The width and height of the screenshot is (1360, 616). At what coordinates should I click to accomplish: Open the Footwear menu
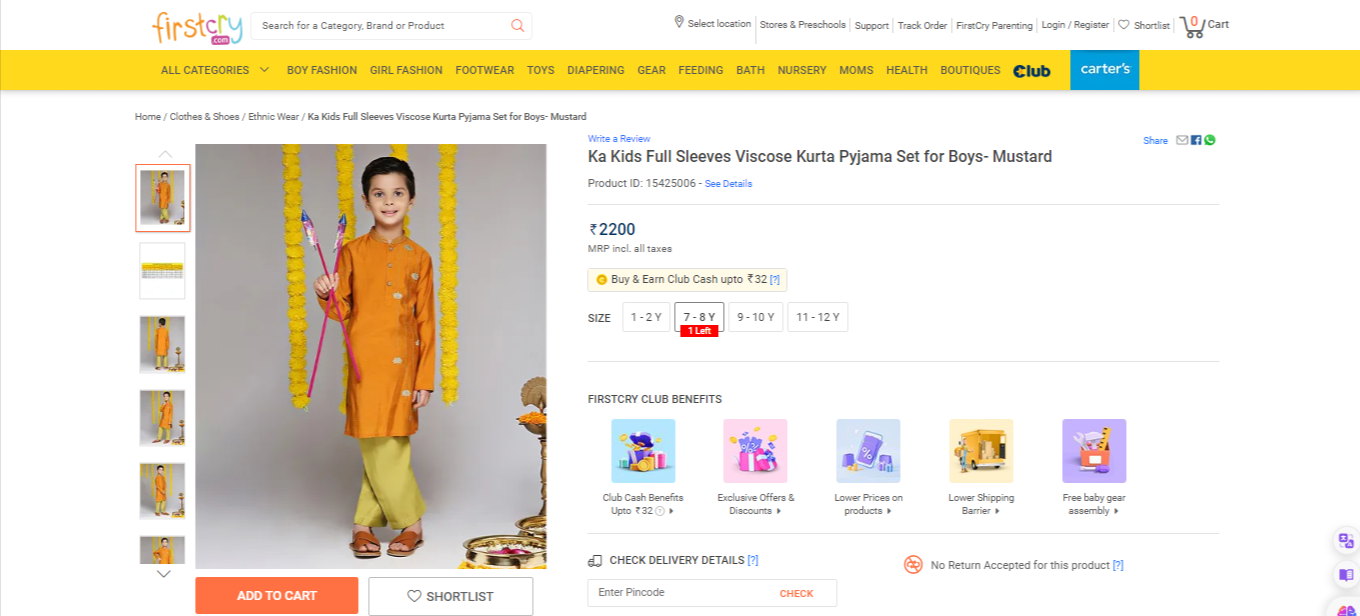click(x=485, y=70)
